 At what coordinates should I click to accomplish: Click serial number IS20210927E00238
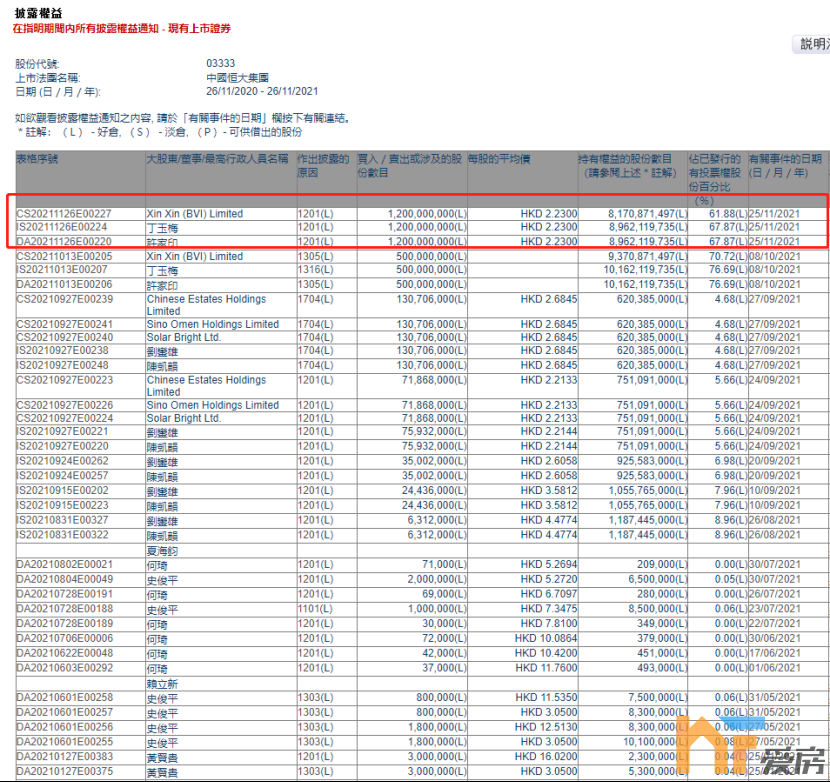tap(62, 350)
